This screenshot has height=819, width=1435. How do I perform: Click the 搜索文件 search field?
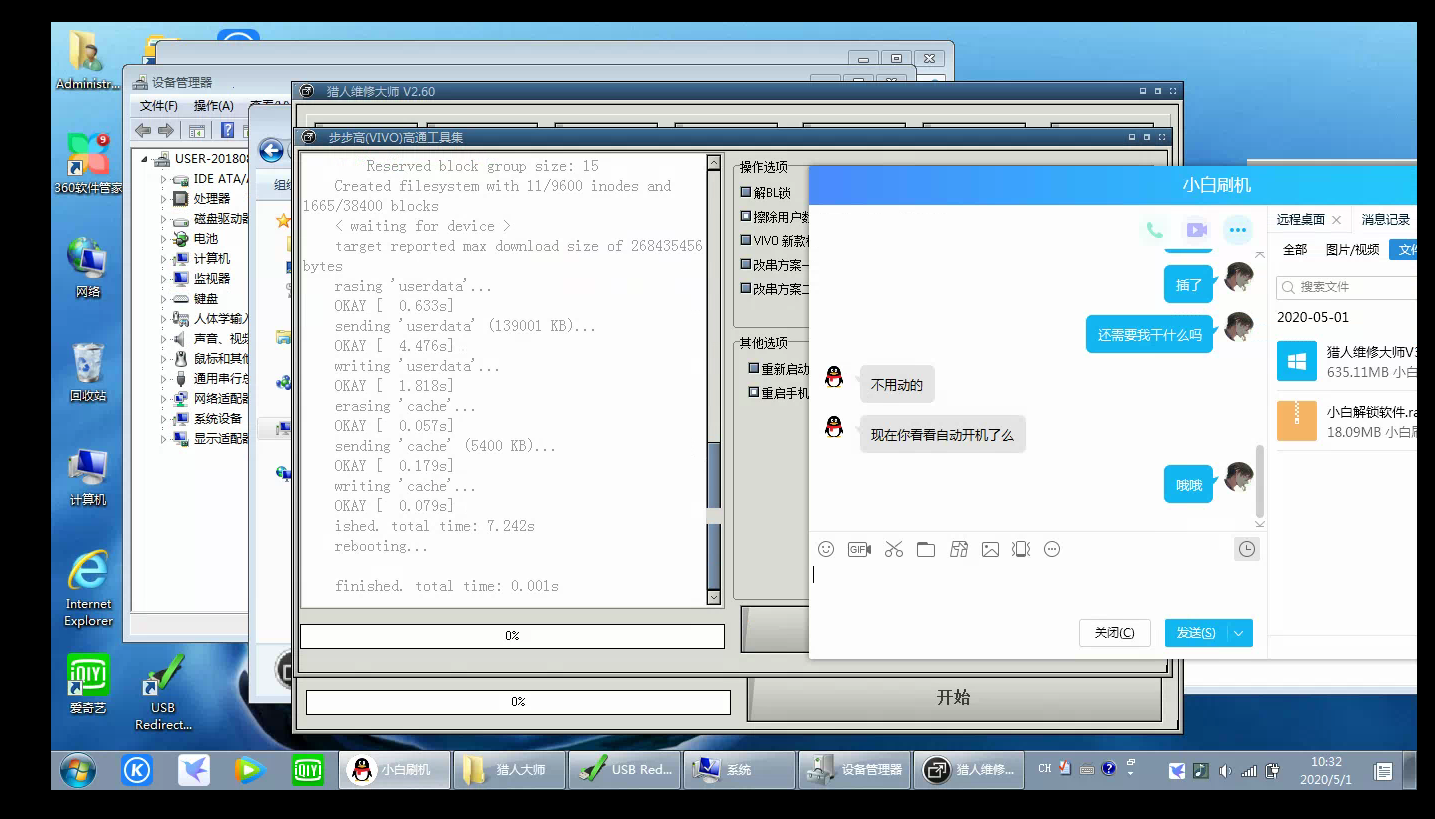point(1348,287)
